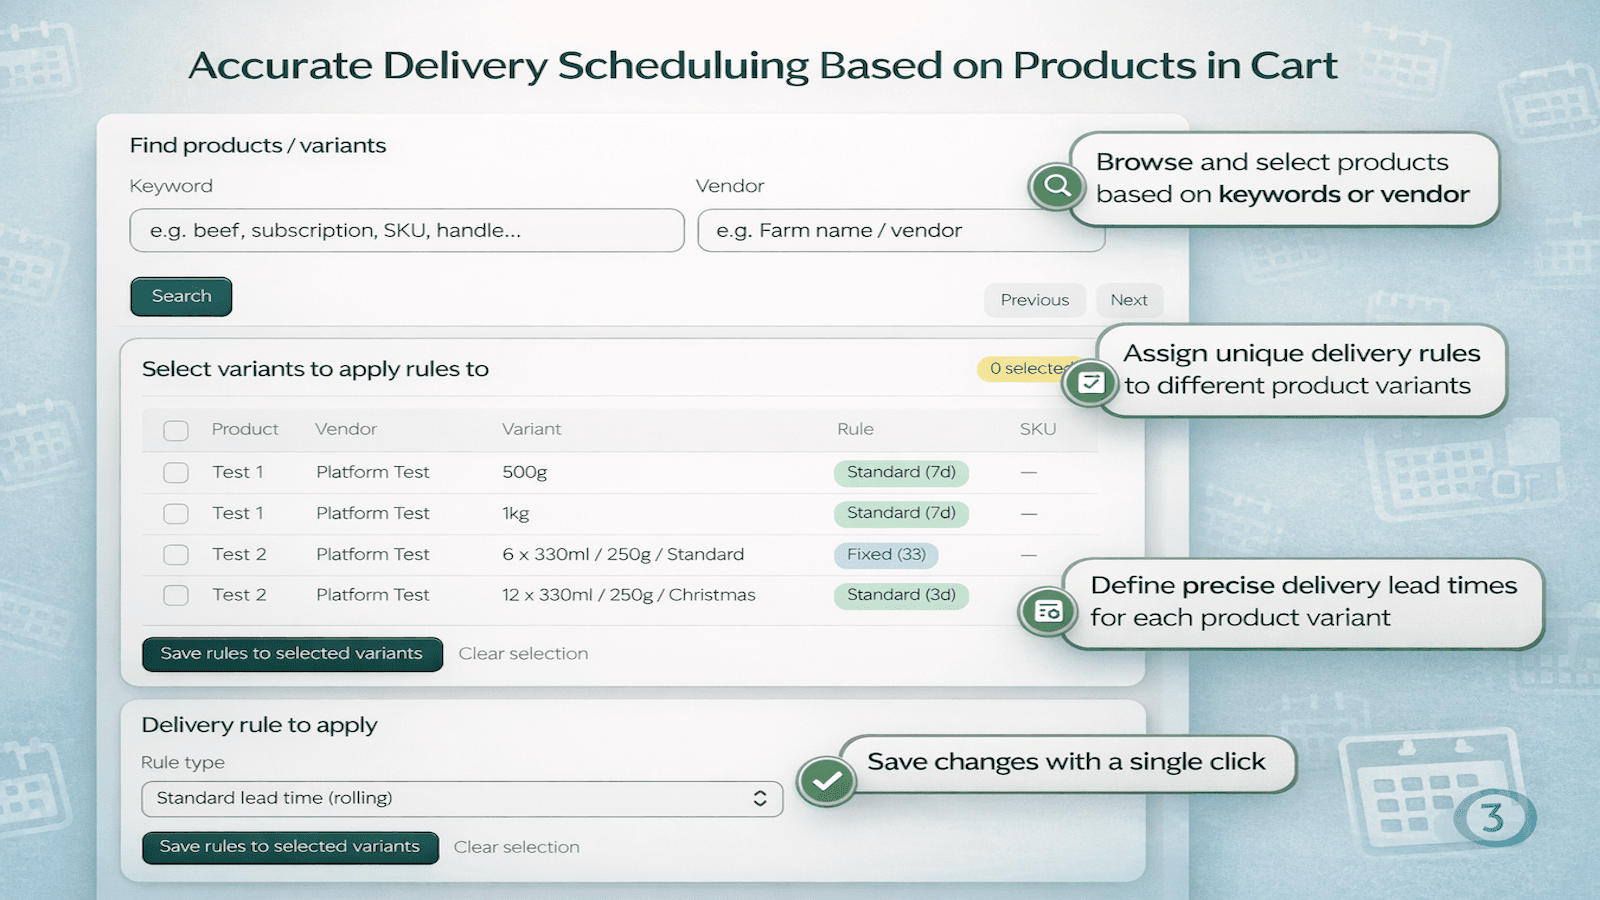Click the 12 x 330ml / 250g / Christmas cell
This screenshot has height=900, width=1600.
pos(629,595)
